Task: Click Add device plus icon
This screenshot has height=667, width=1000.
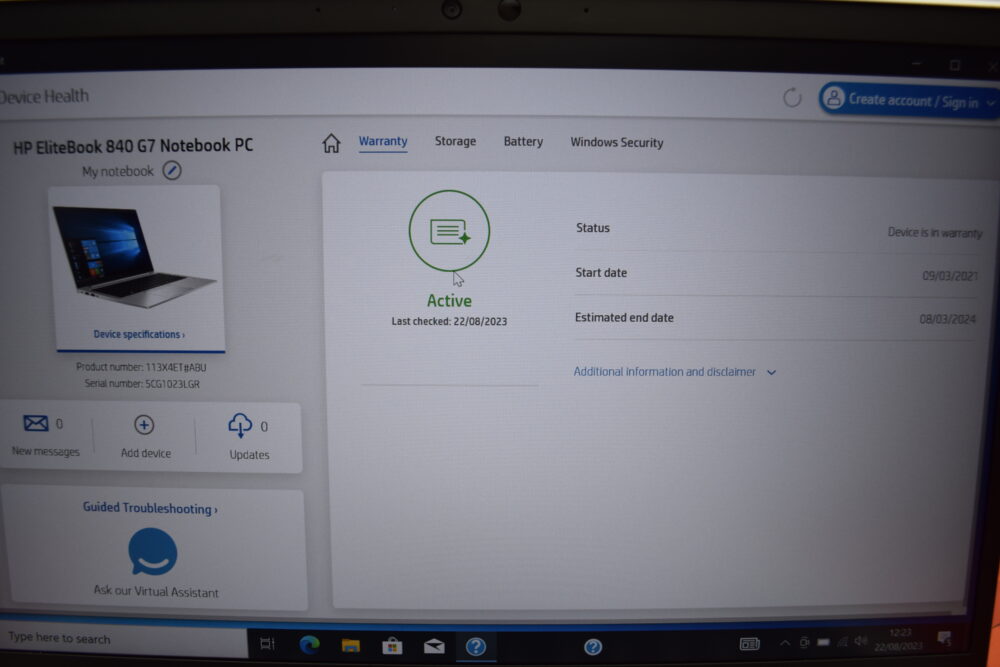Action: coord(144,425)
